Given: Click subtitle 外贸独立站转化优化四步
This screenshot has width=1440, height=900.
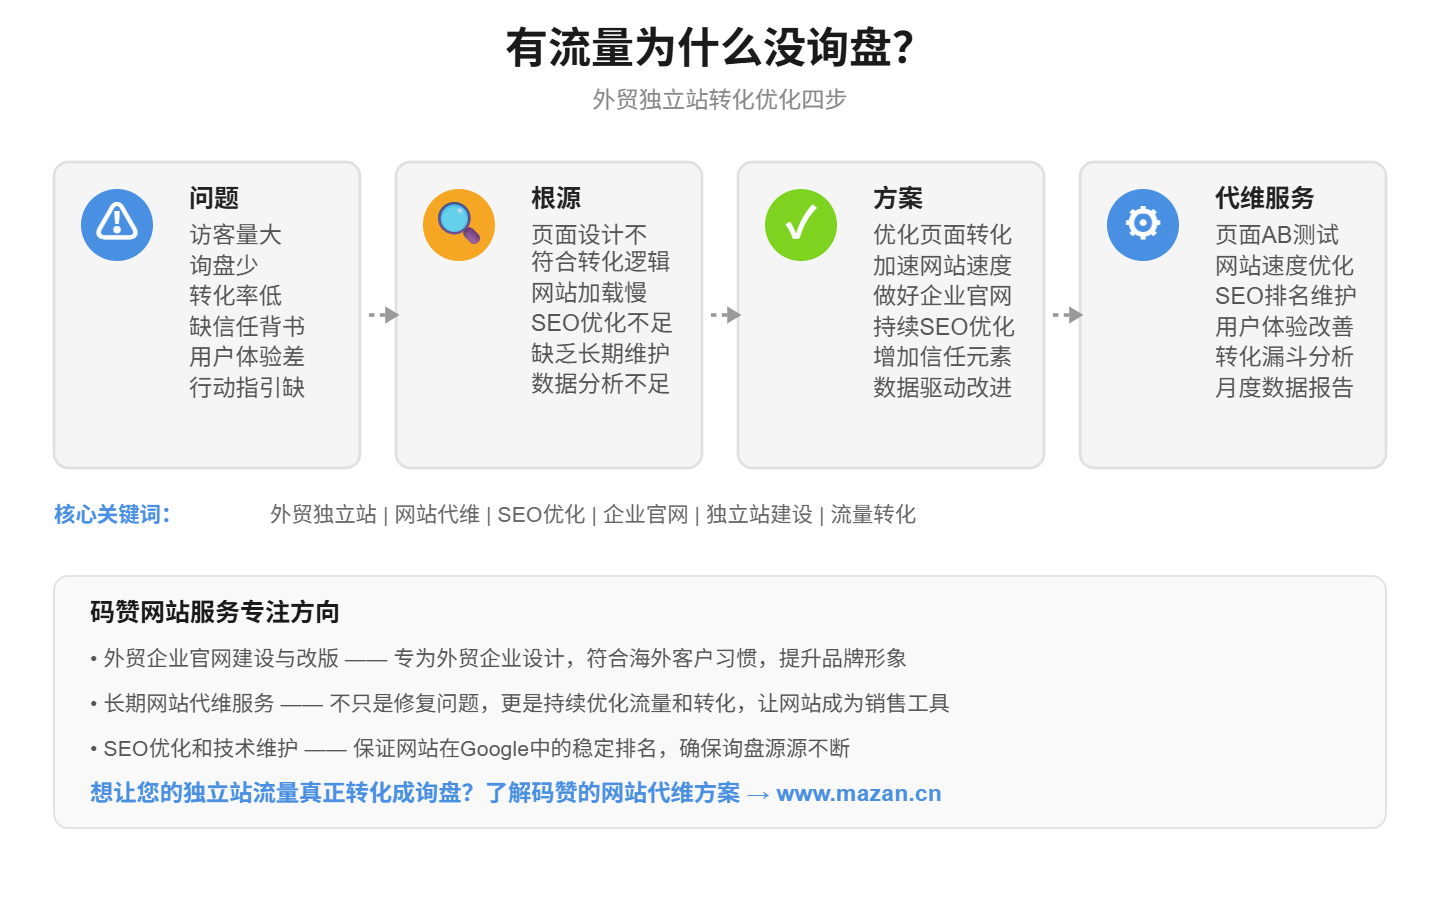Looking at the screenshot, I should (719, 99).
